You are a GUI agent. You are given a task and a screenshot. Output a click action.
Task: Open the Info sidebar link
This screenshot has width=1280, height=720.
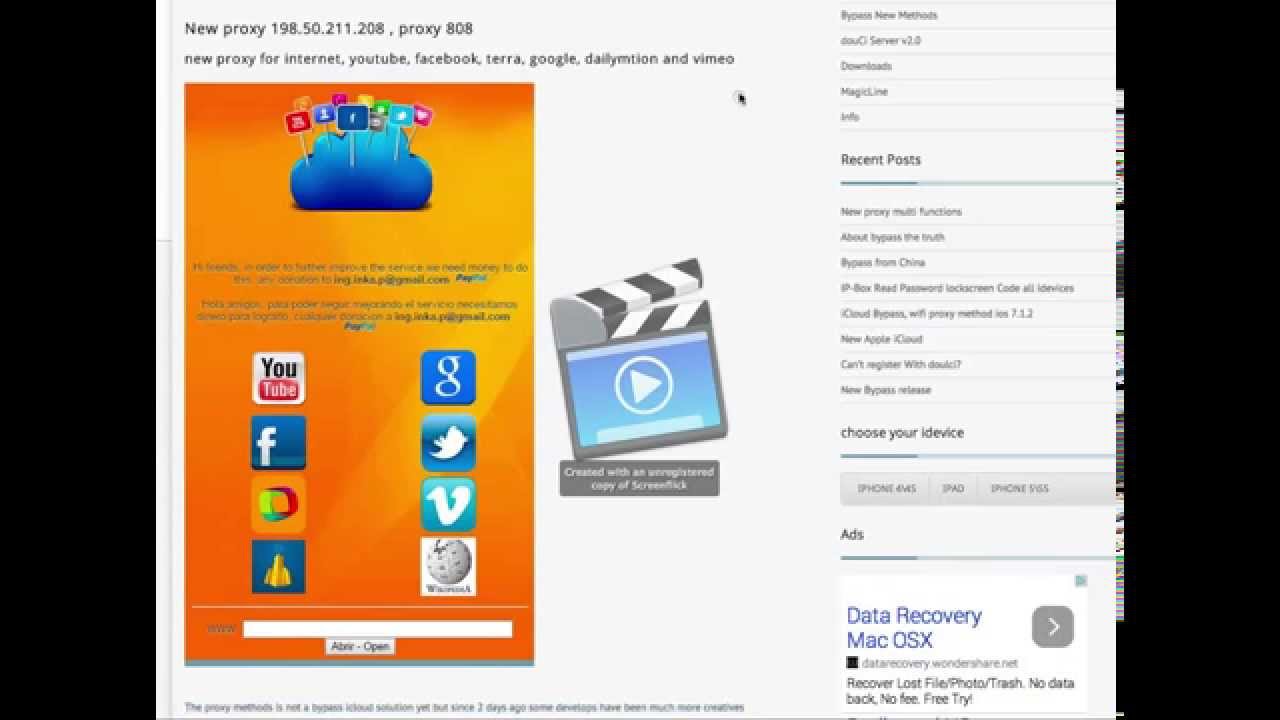(x=850, y=117)
